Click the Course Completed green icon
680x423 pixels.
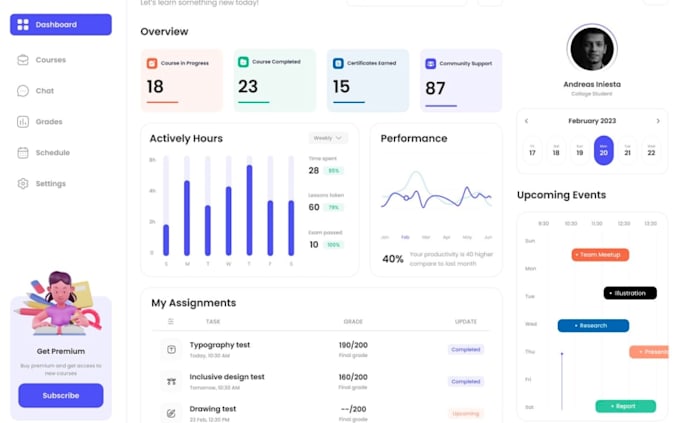[243, 62]
